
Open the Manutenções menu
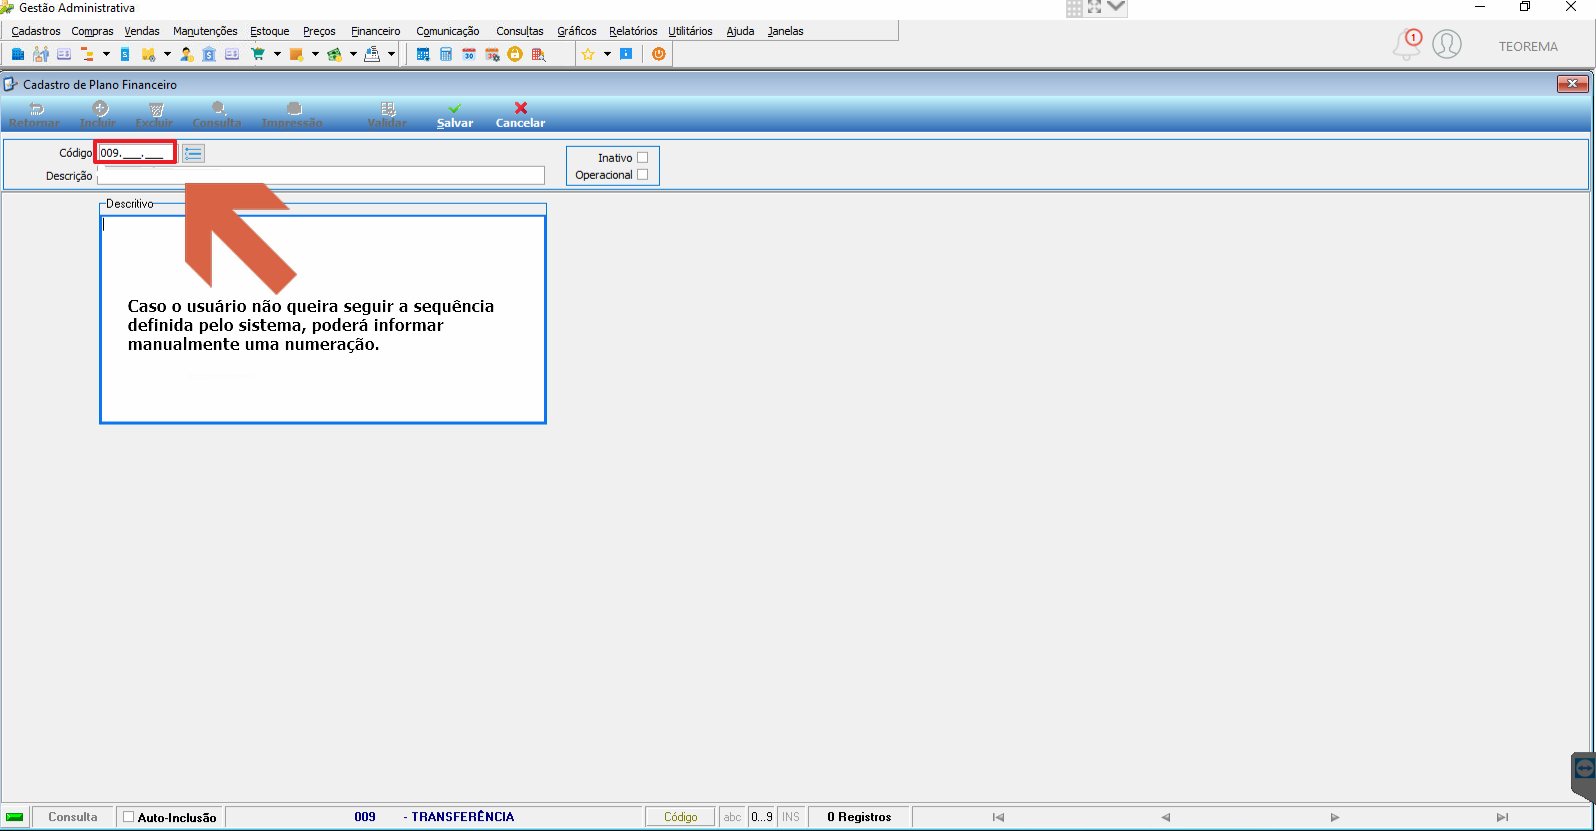[205, 31]
